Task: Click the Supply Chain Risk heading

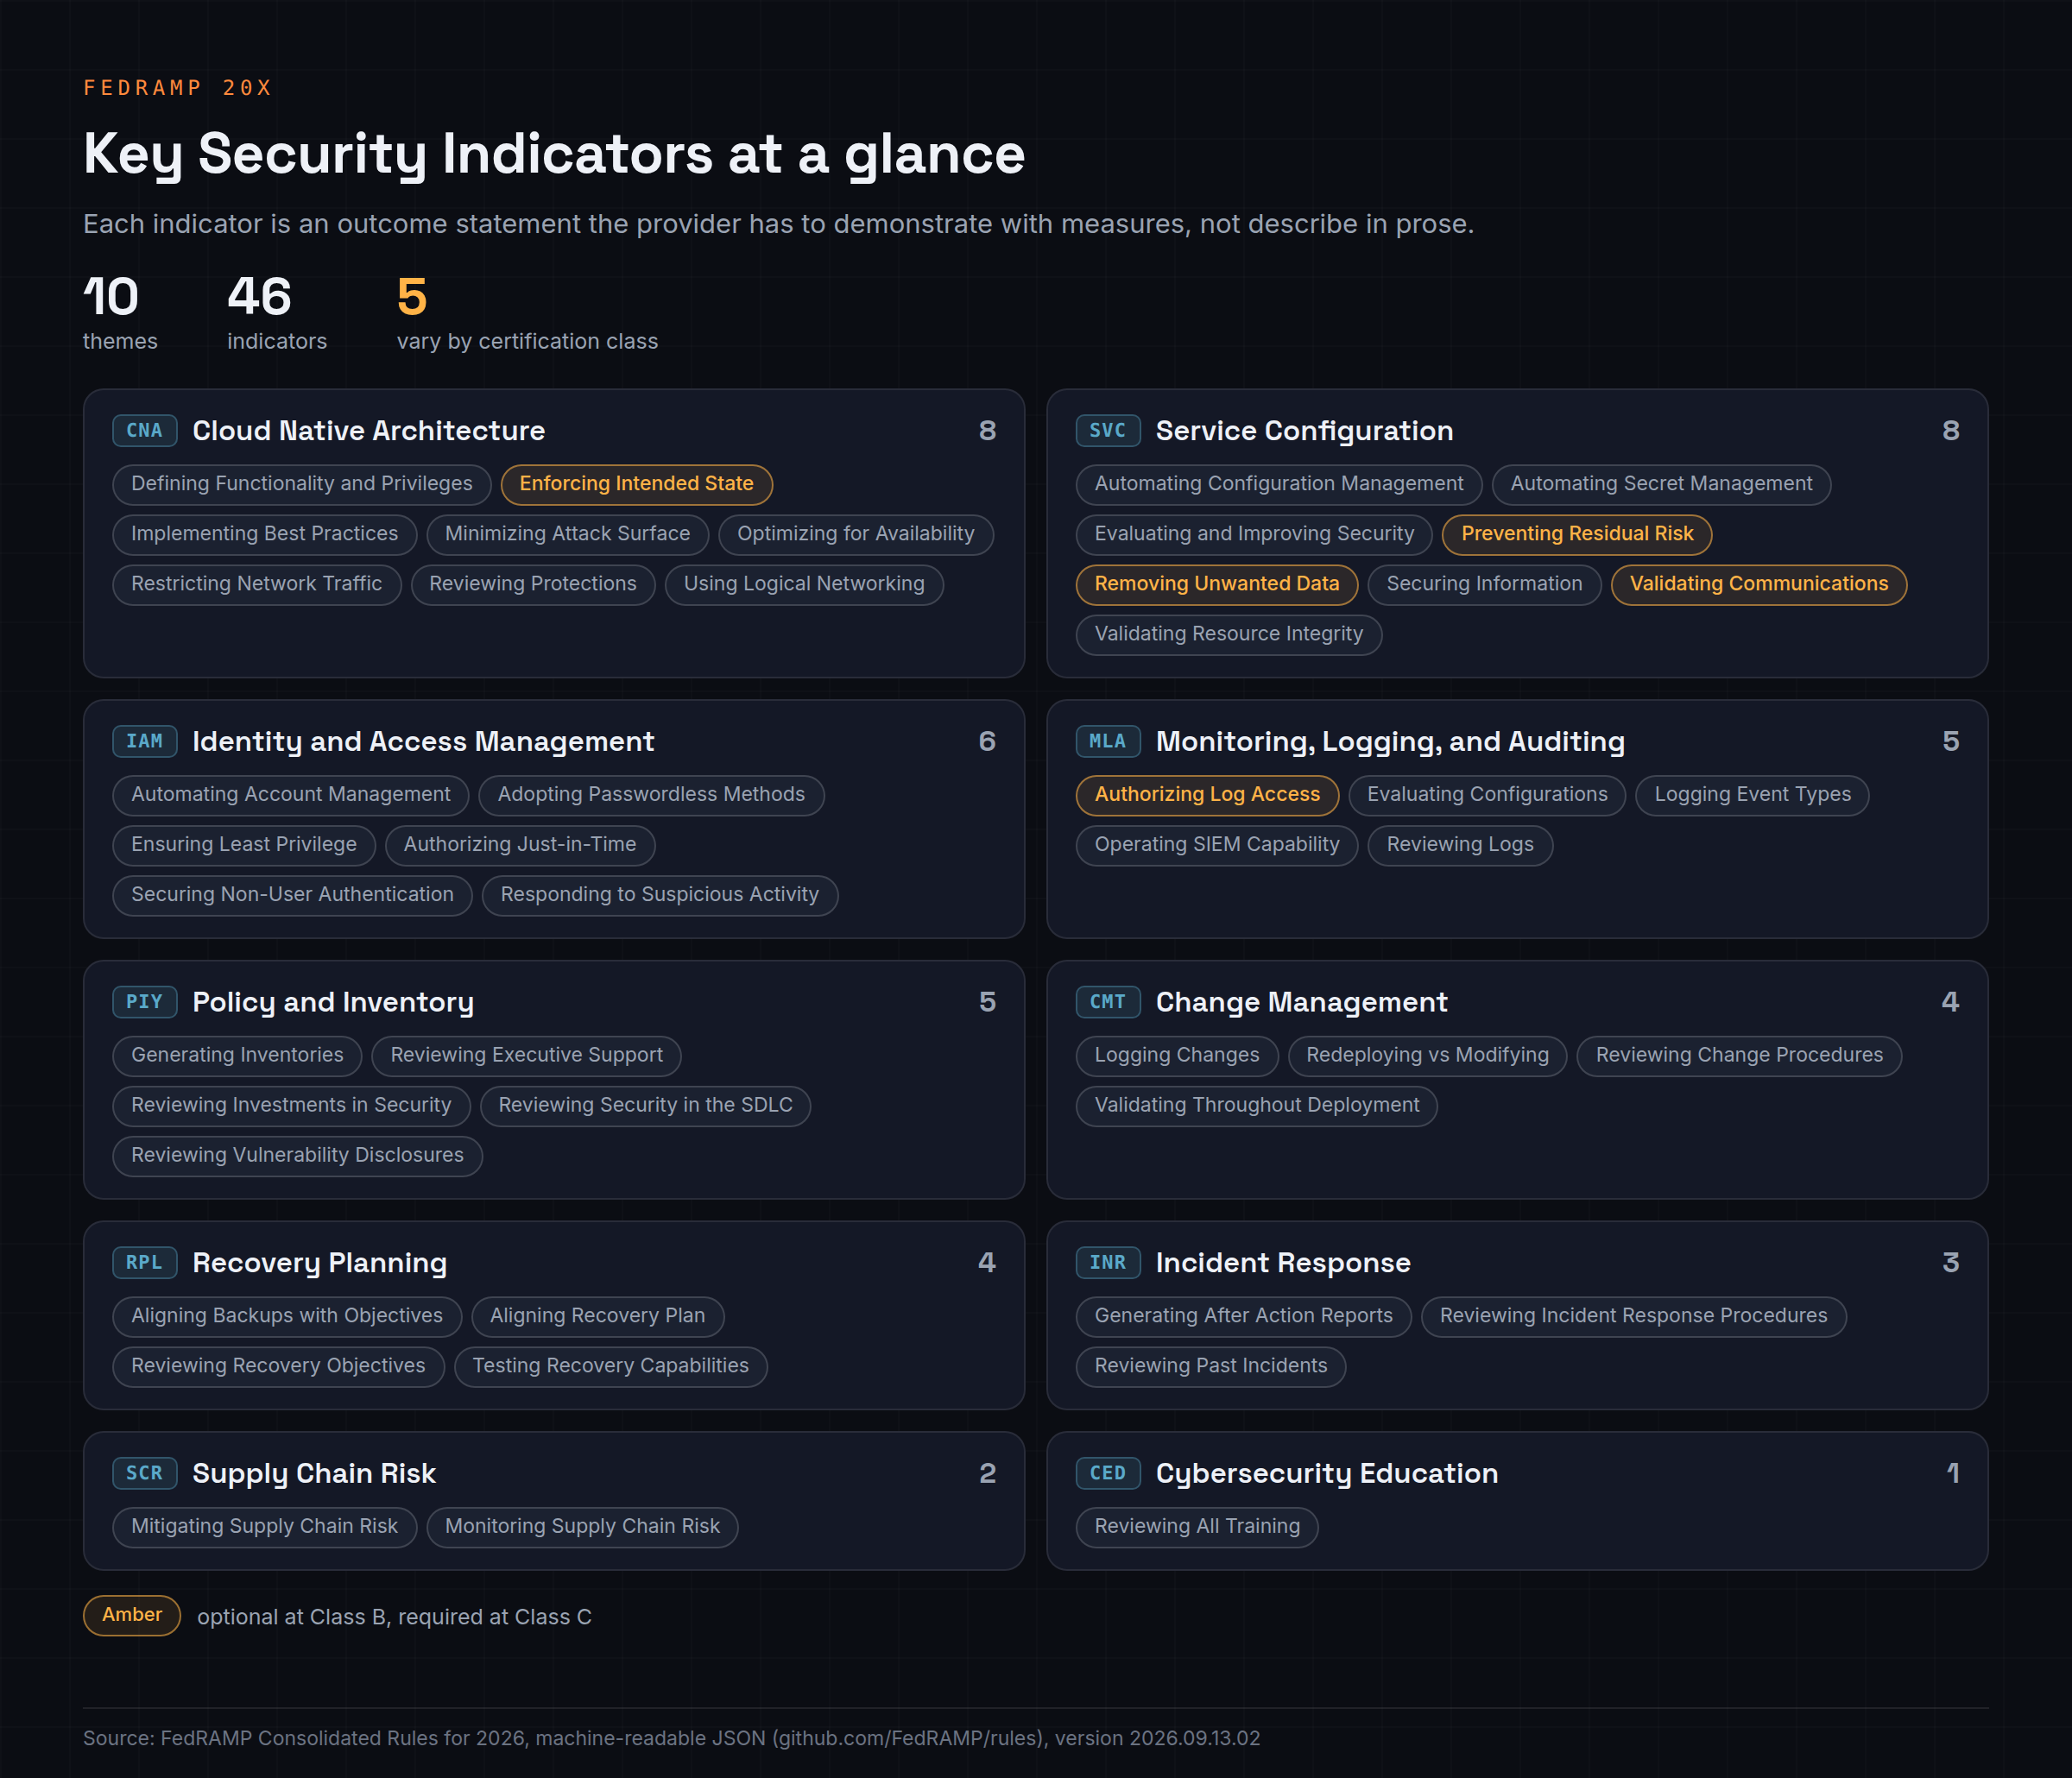Action: pyautogui.click(x=314, y=1473)
